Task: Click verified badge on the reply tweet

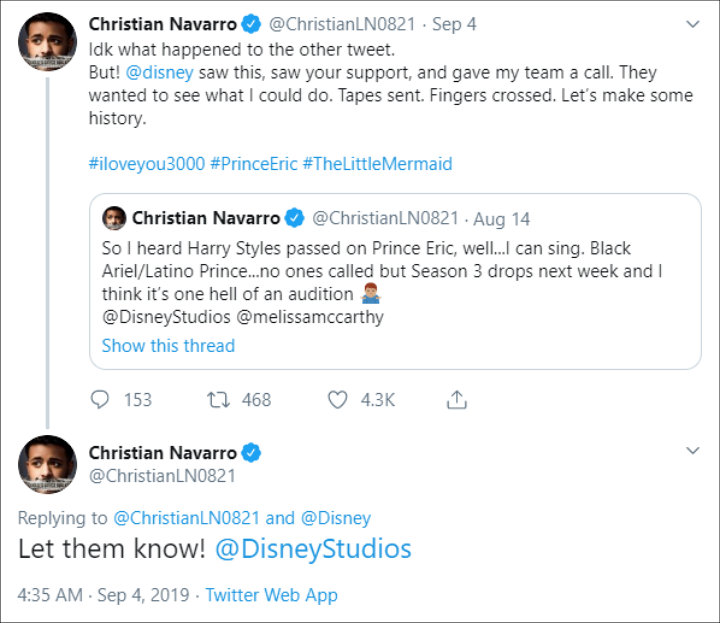Action: pos(251,453)
